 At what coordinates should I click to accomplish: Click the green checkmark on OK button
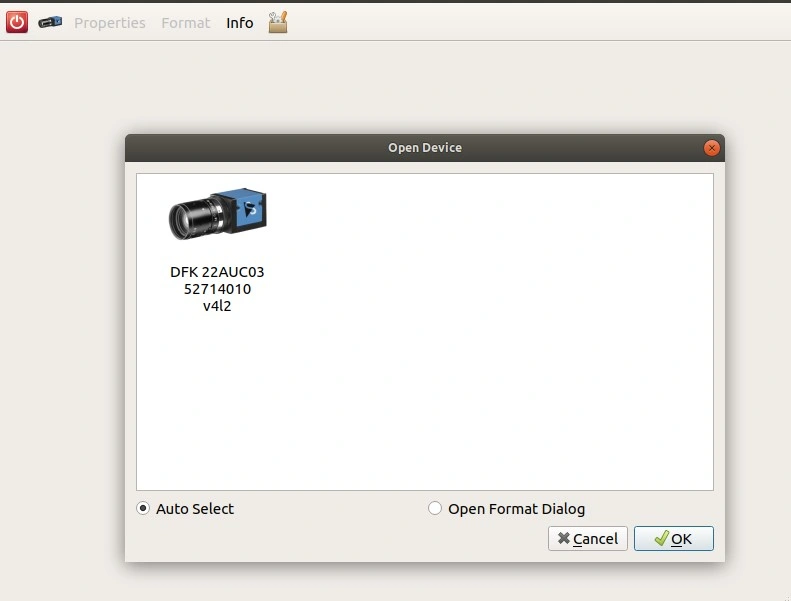coord(661,539)
